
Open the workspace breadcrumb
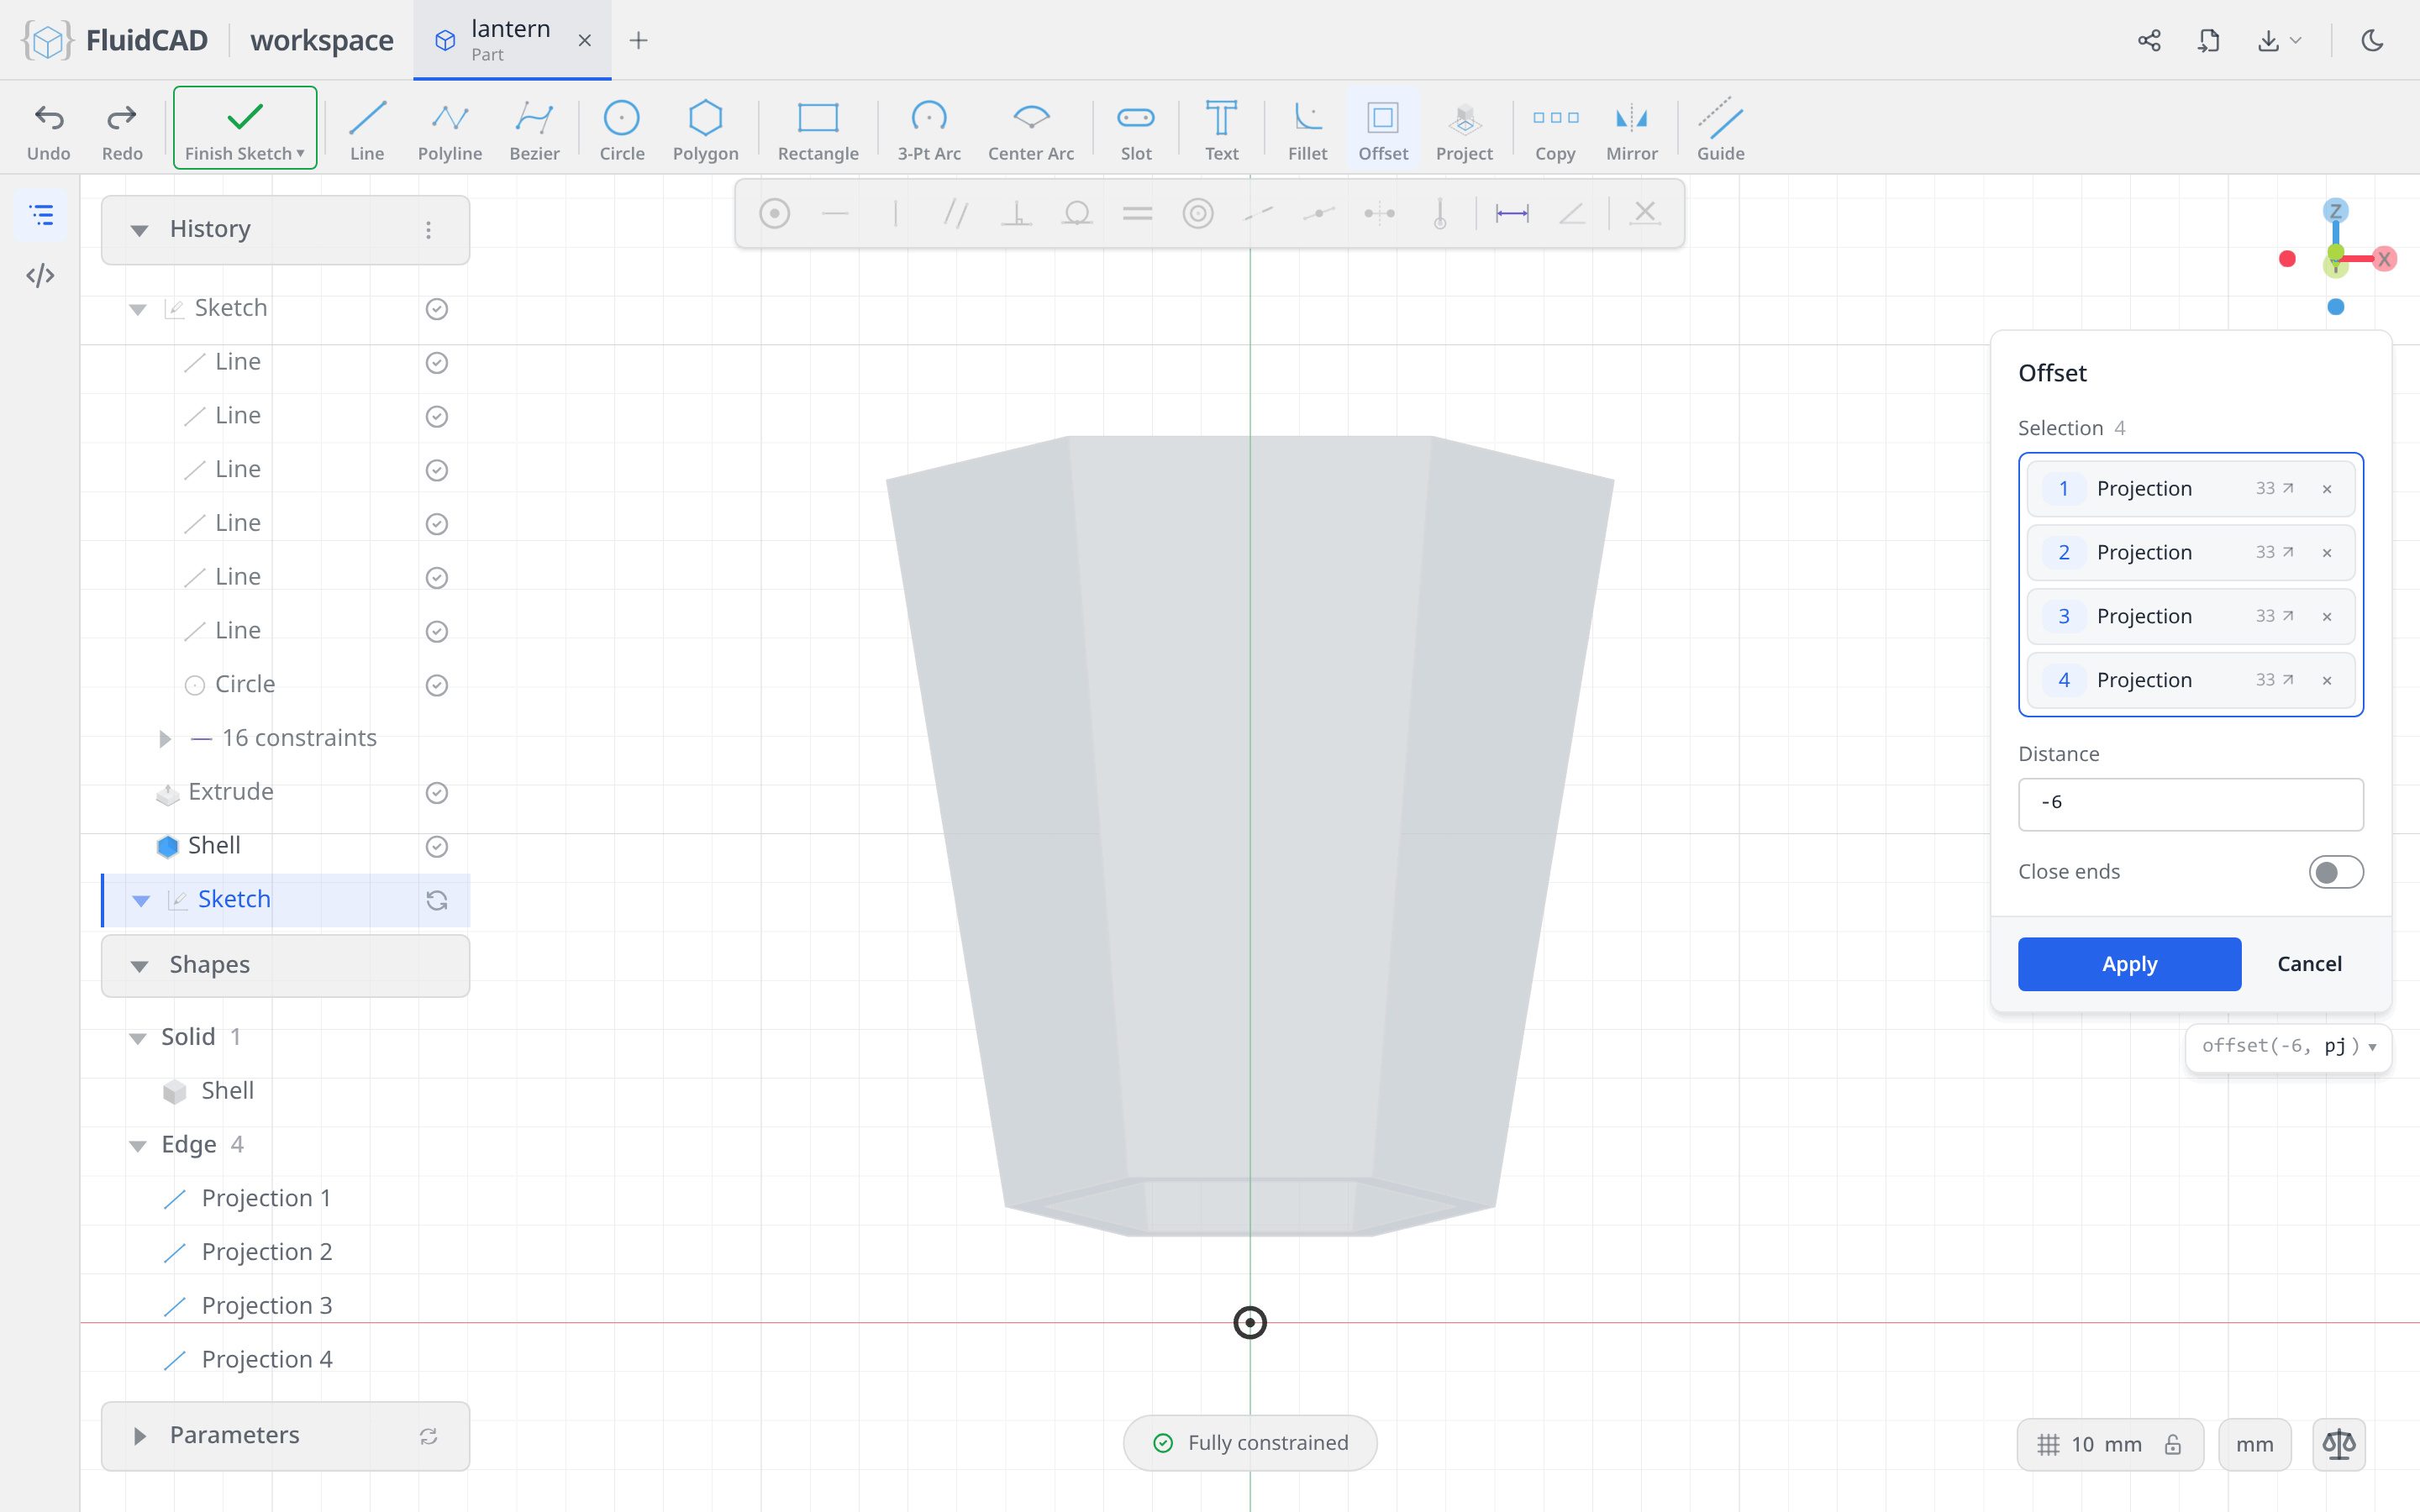point(321,40)
